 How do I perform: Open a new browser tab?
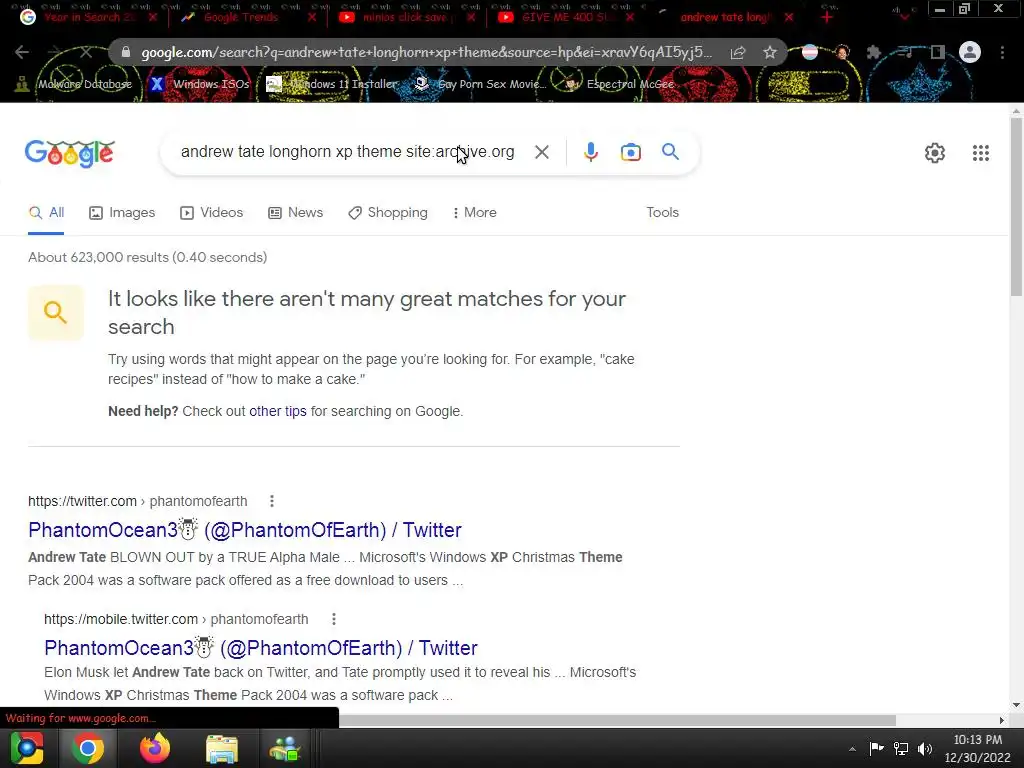[x=827, y=17]
